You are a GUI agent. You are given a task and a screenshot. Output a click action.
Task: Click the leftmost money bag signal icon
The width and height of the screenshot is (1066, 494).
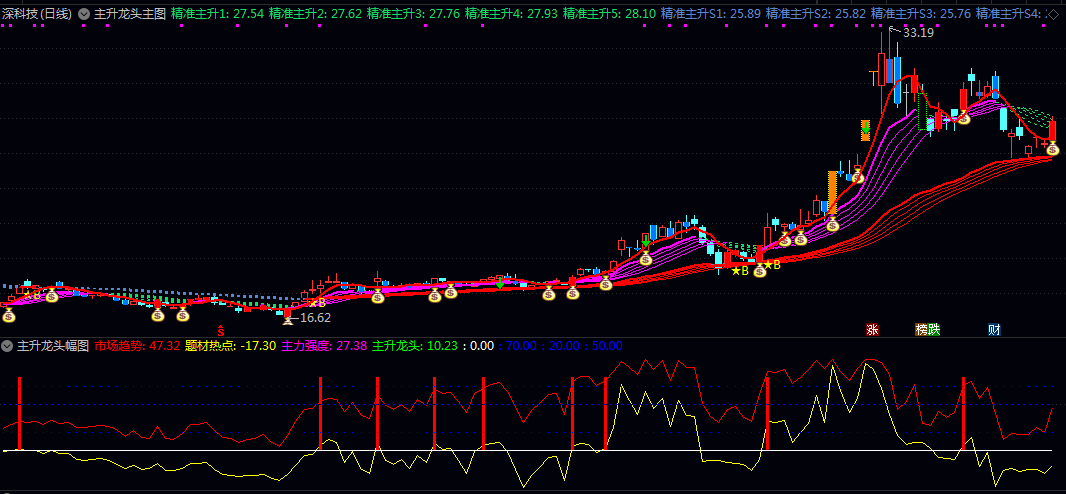click(9, 316)
